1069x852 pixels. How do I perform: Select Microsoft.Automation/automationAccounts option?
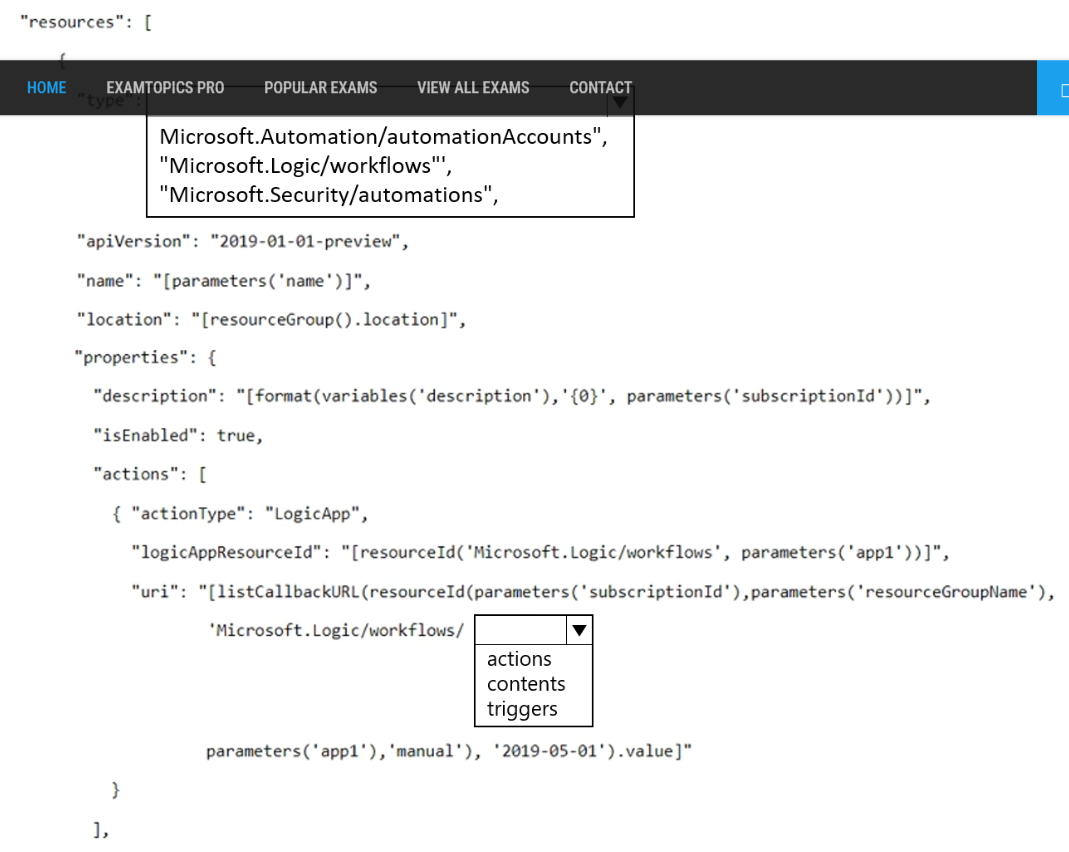tap(383, 136)
